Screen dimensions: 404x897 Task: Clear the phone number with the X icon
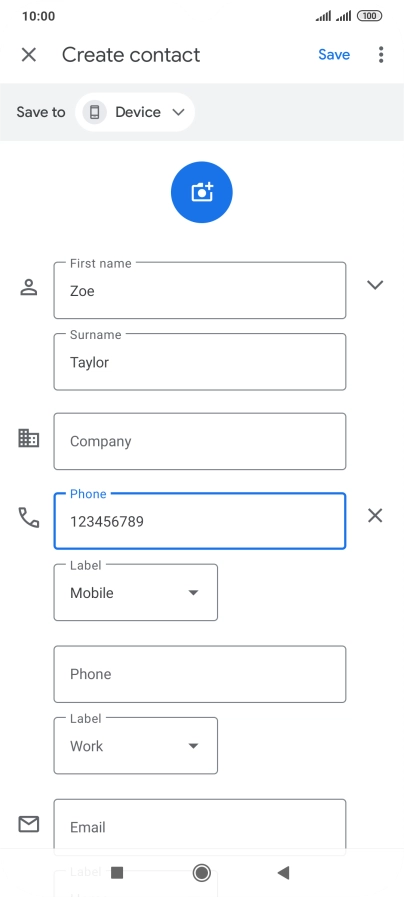[x=375, y=516]
